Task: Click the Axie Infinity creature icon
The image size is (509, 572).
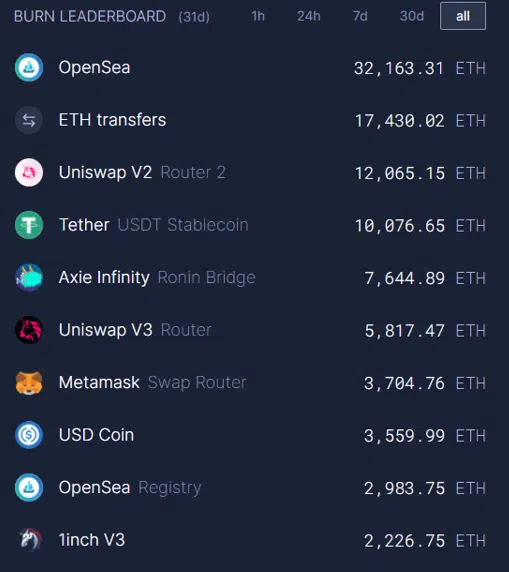Action: click(x=29, y=278)
